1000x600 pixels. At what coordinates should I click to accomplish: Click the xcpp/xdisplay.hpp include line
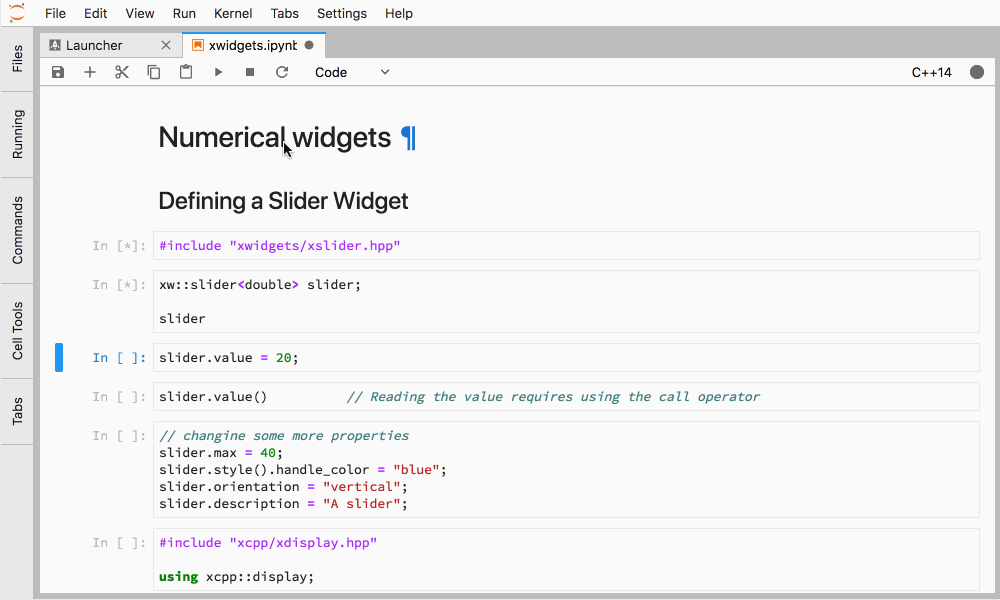coord(268,543)
